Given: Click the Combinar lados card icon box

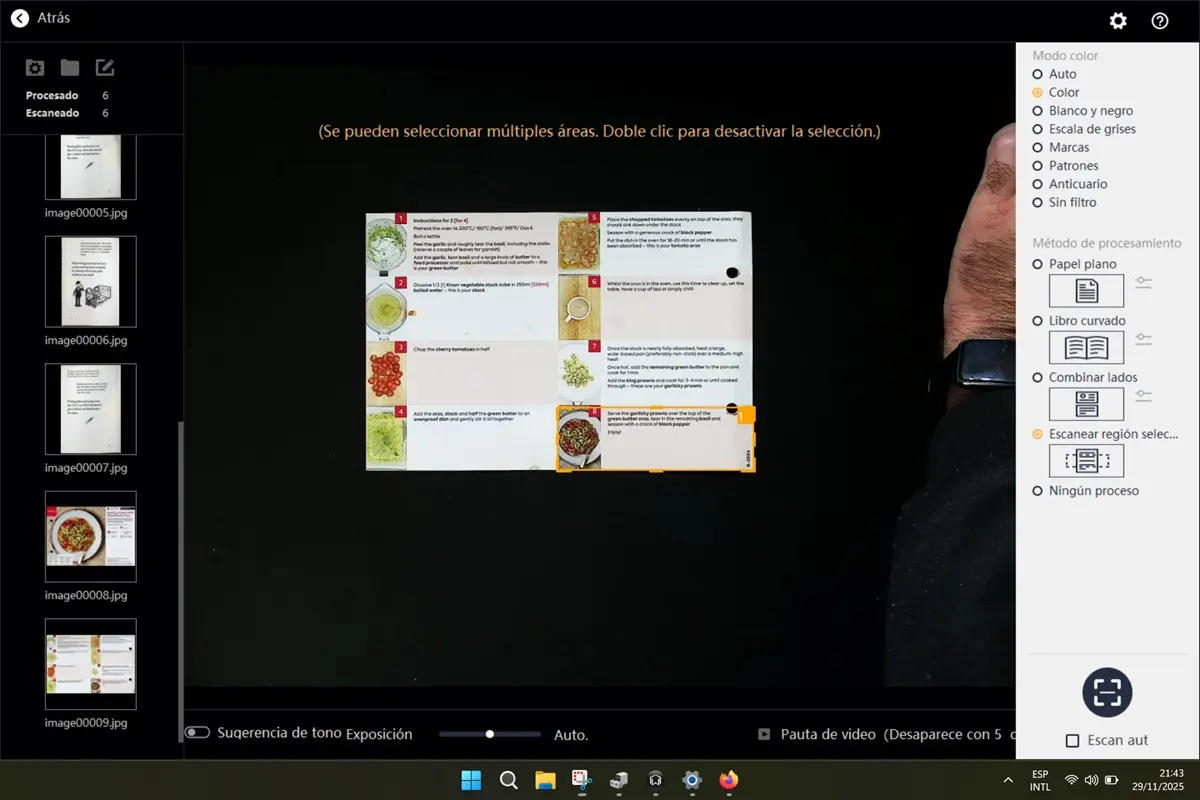Looking at the screenshot, I should [x=1086, y=404].
